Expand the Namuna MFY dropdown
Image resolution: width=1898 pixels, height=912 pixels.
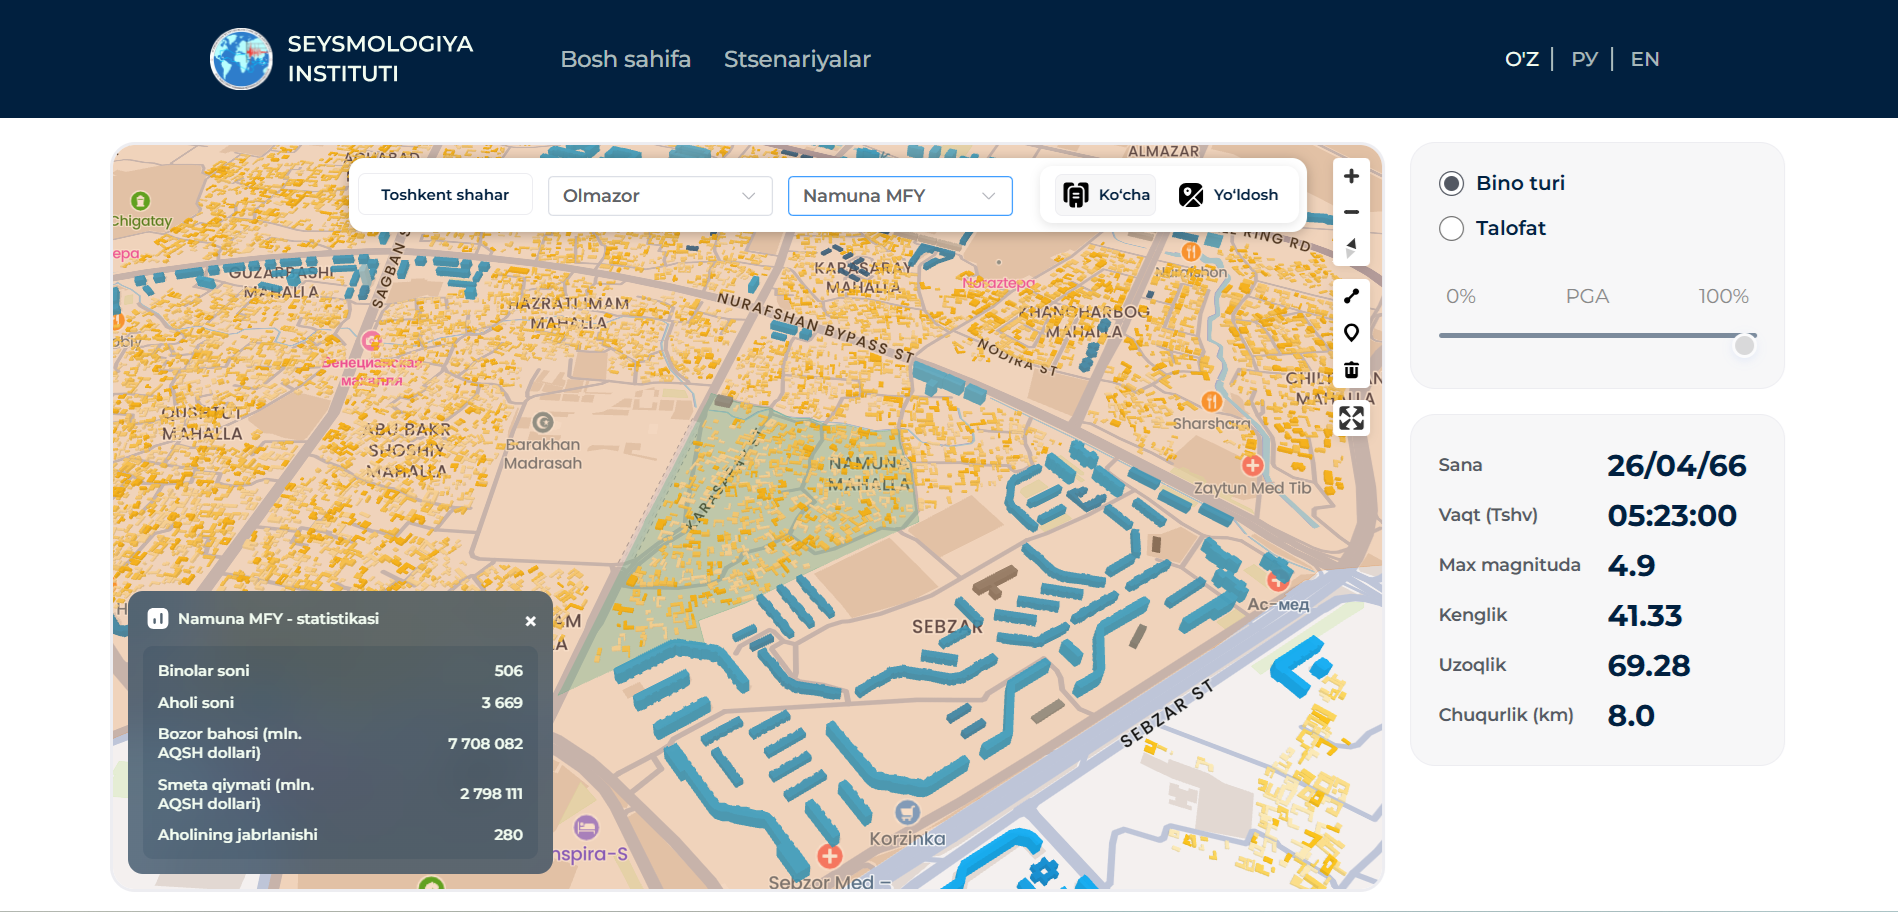(x=899, y=196)
